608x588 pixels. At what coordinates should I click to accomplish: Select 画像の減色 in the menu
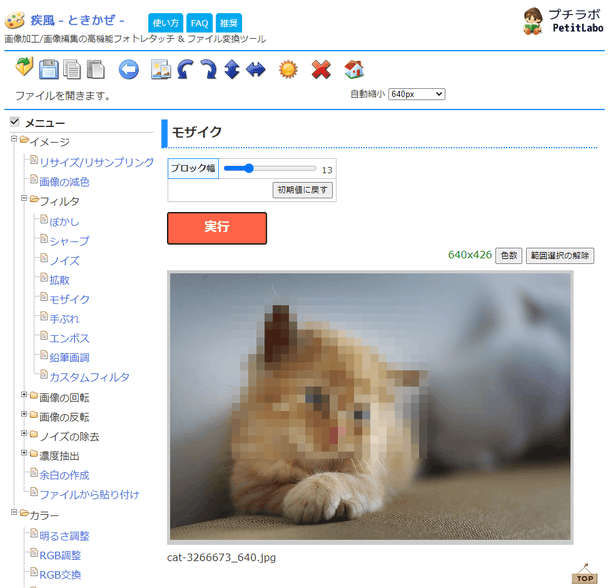pos(64,182)
